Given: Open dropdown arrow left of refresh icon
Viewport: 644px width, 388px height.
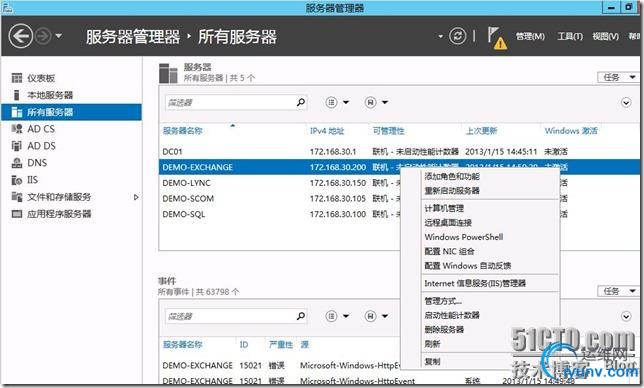Looking at the screenshot, I should point(440,37).
